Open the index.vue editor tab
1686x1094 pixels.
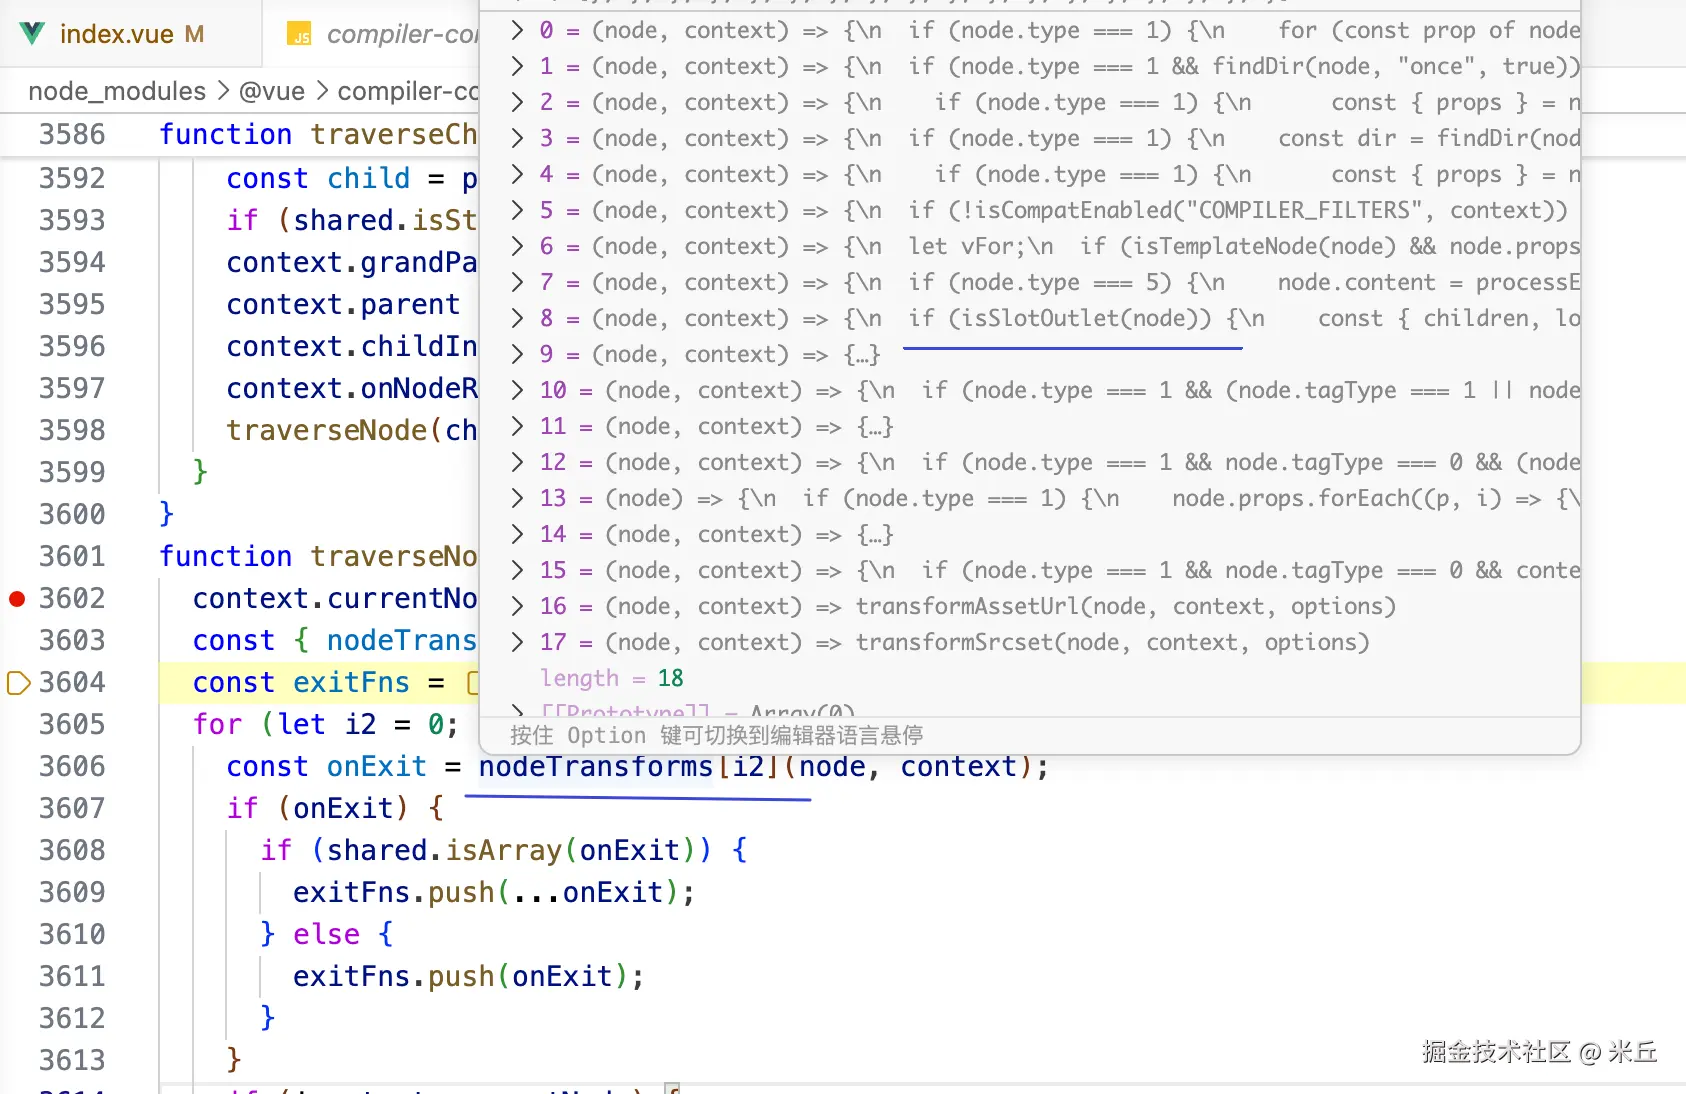point(130,34)
